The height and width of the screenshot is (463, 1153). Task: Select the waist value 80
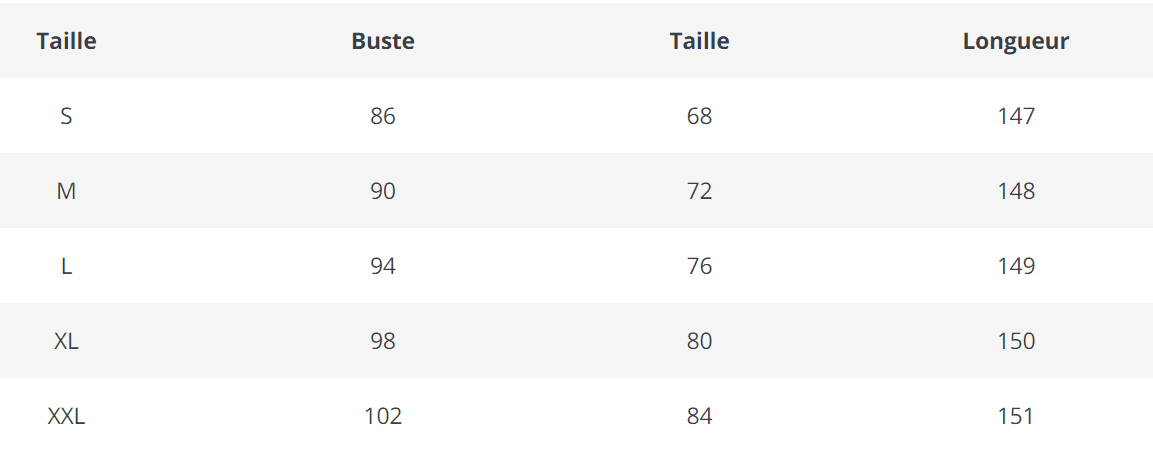click(699, 341)
